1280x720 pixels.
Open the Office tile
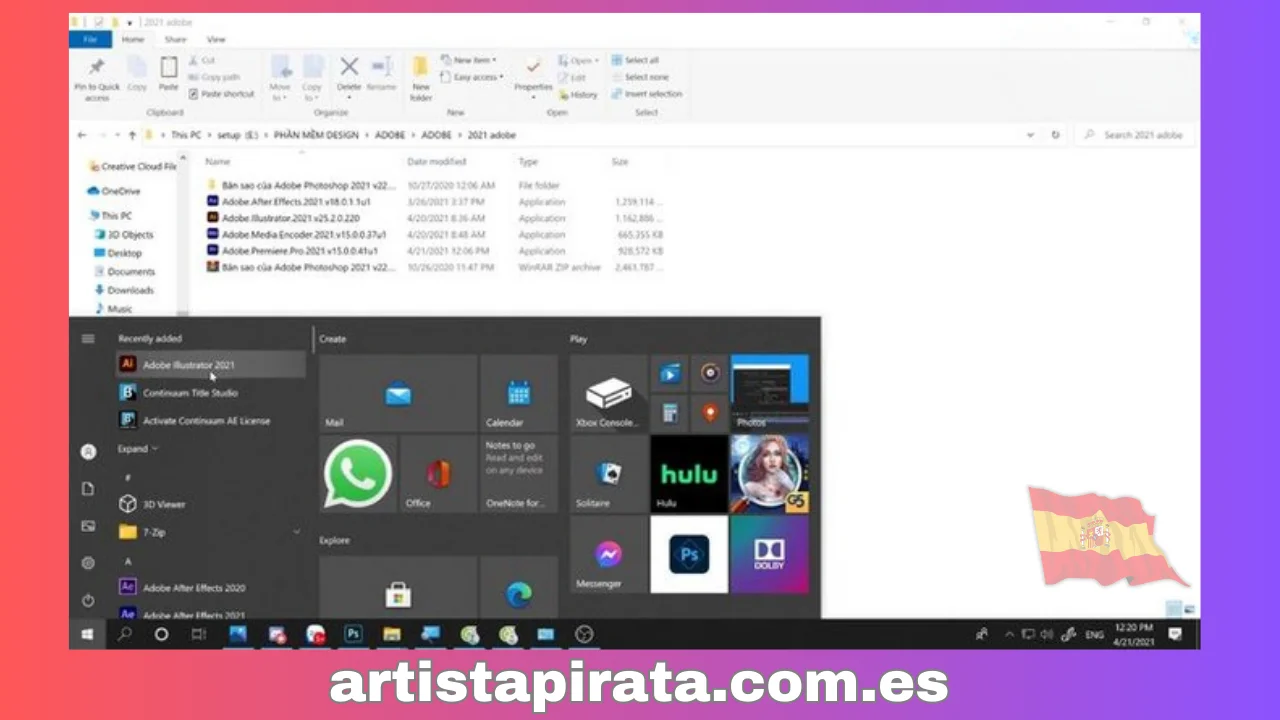438,474
